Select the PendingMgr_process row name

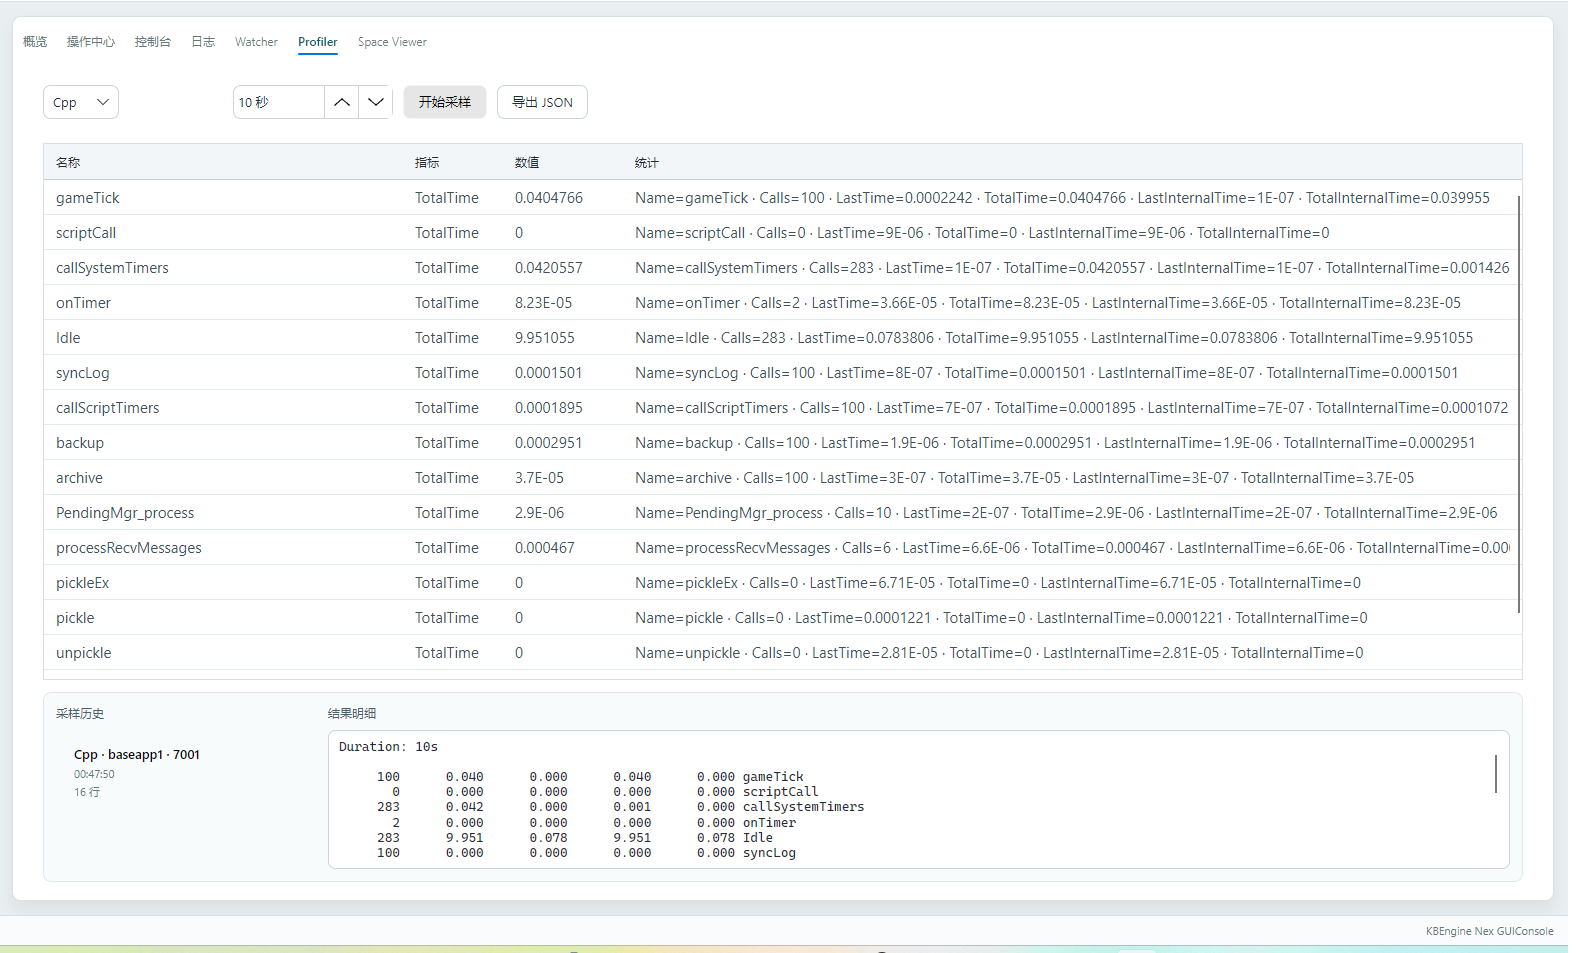(x=125, y=513)
